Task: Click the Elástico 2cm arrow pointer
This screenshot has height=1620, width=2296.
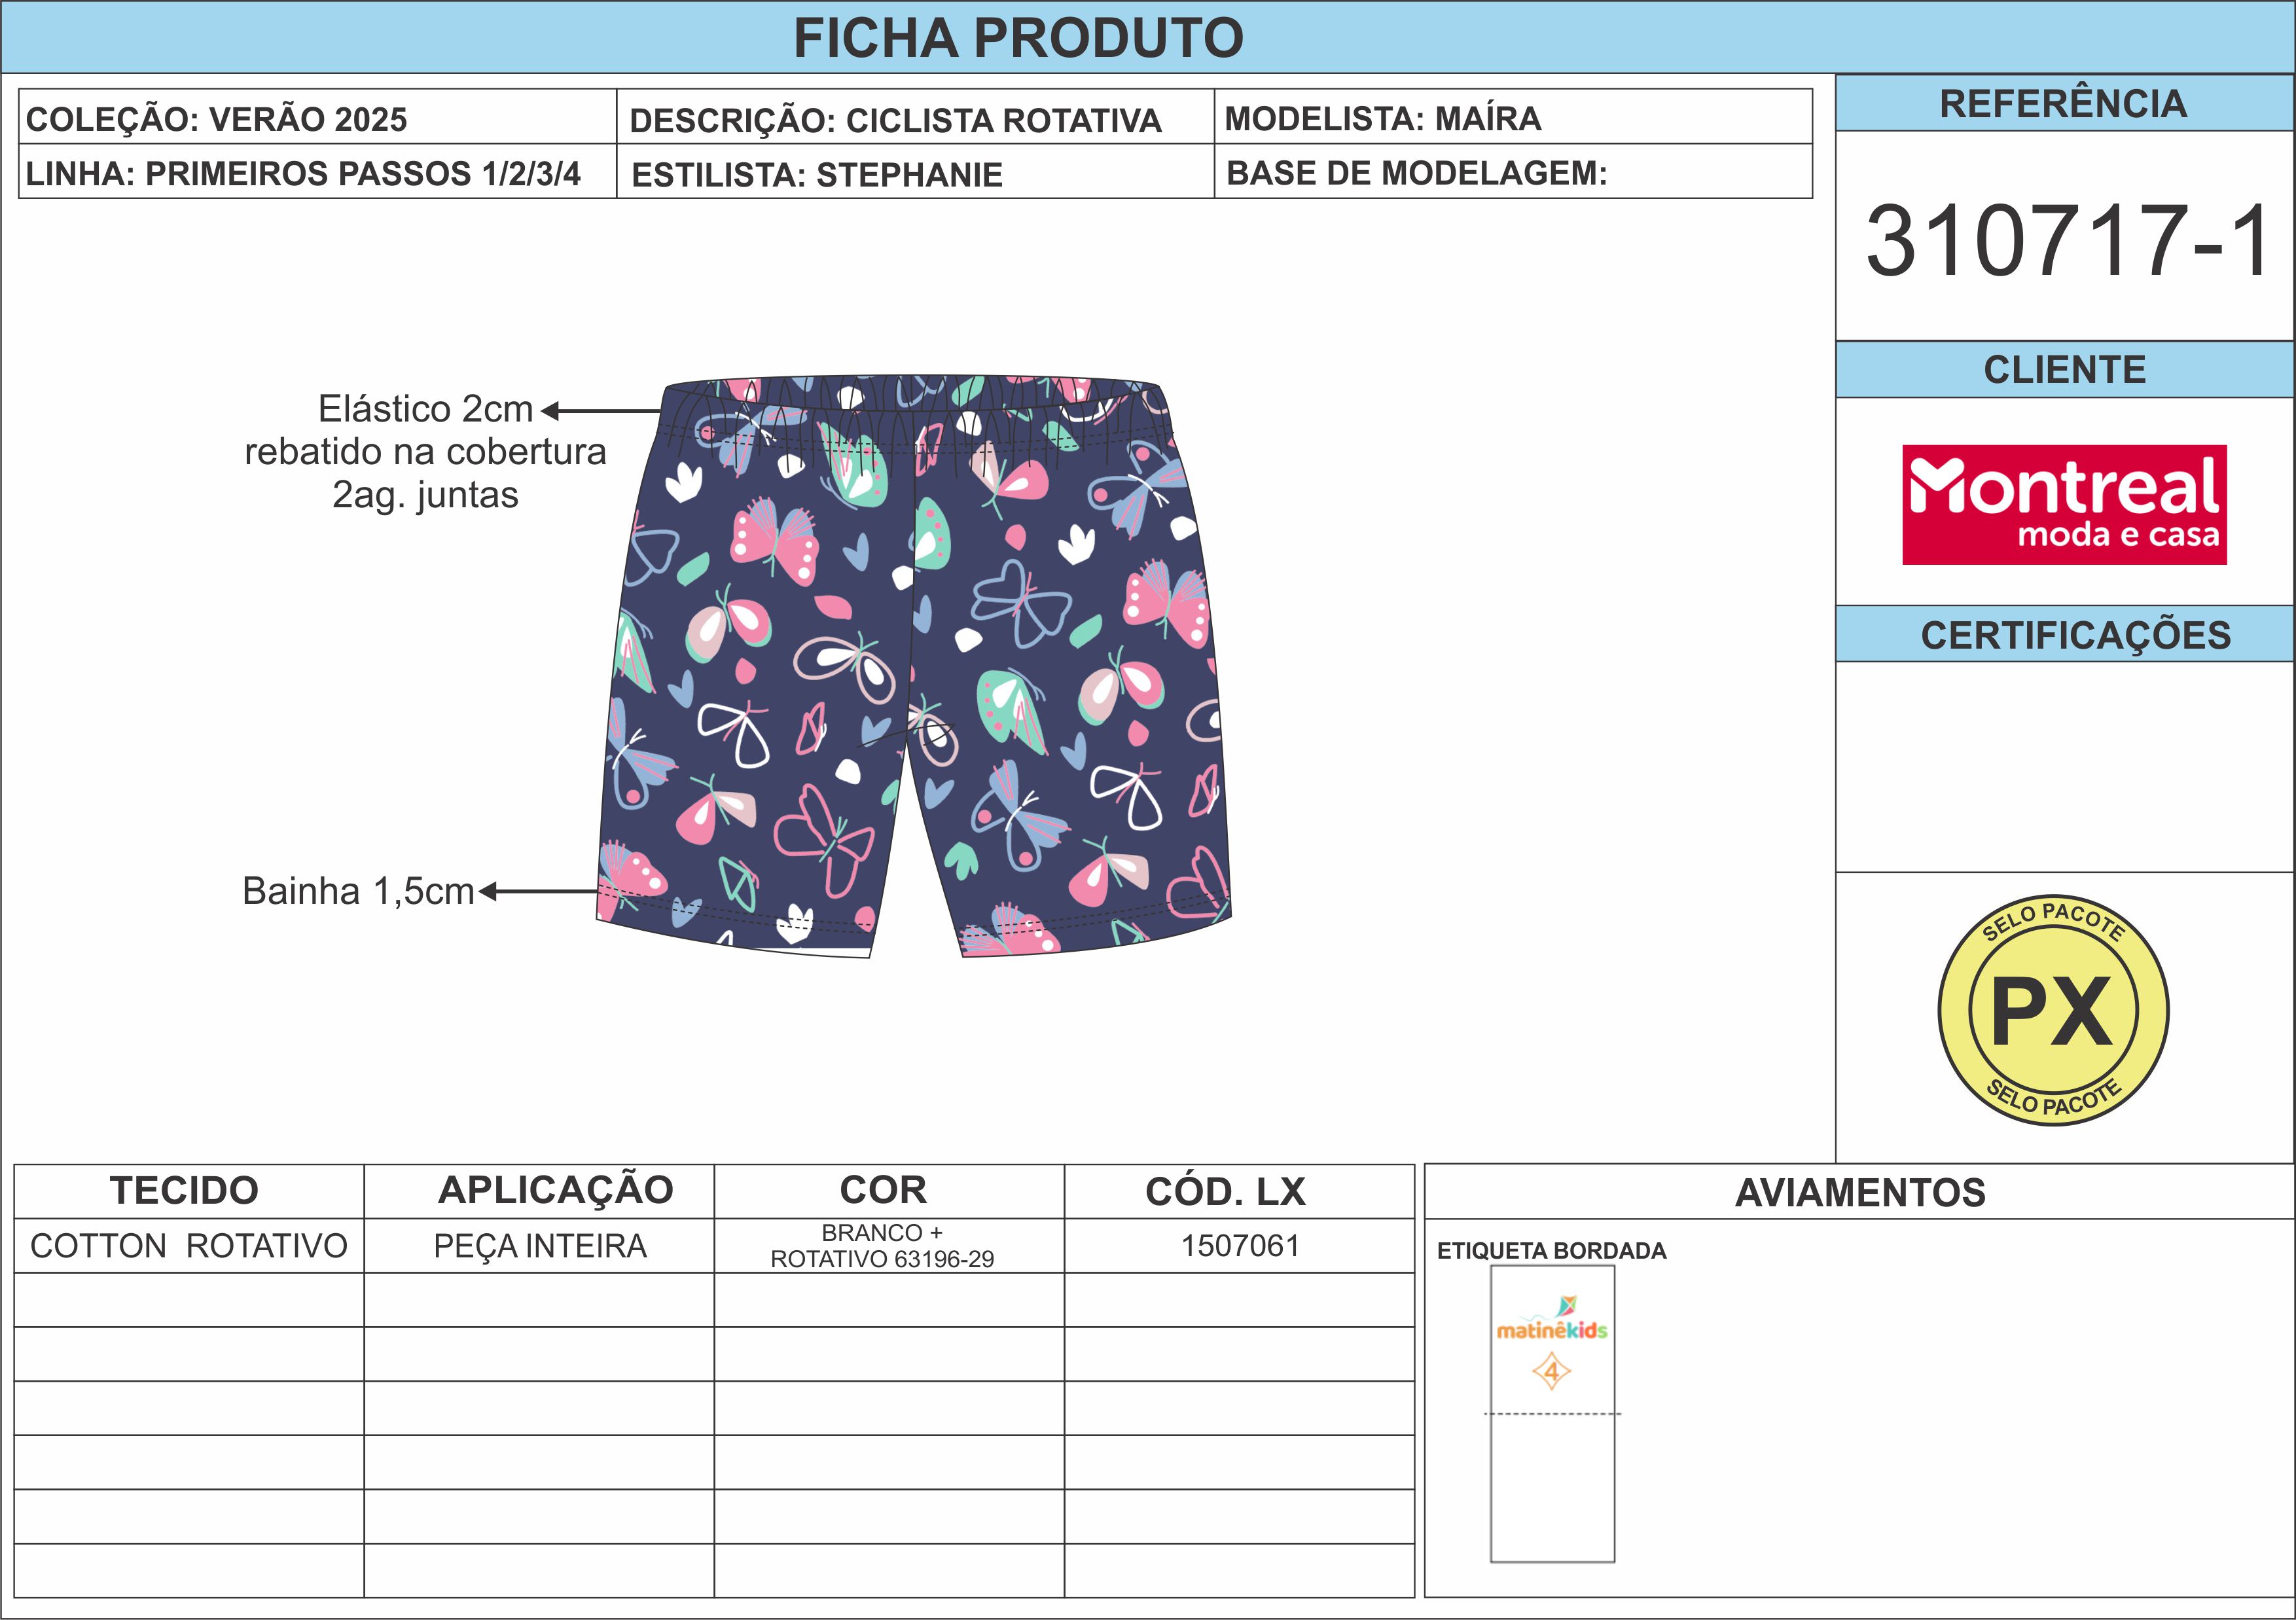Action: point(601,411)
